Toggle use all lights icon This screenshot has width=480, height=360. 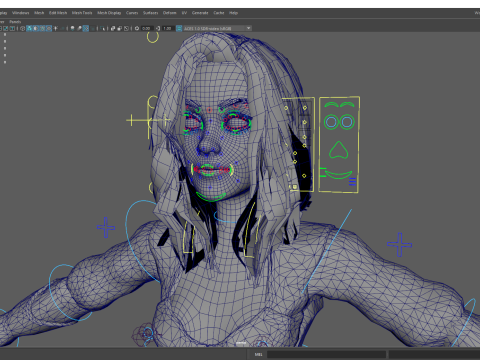(x=55, y=28)
